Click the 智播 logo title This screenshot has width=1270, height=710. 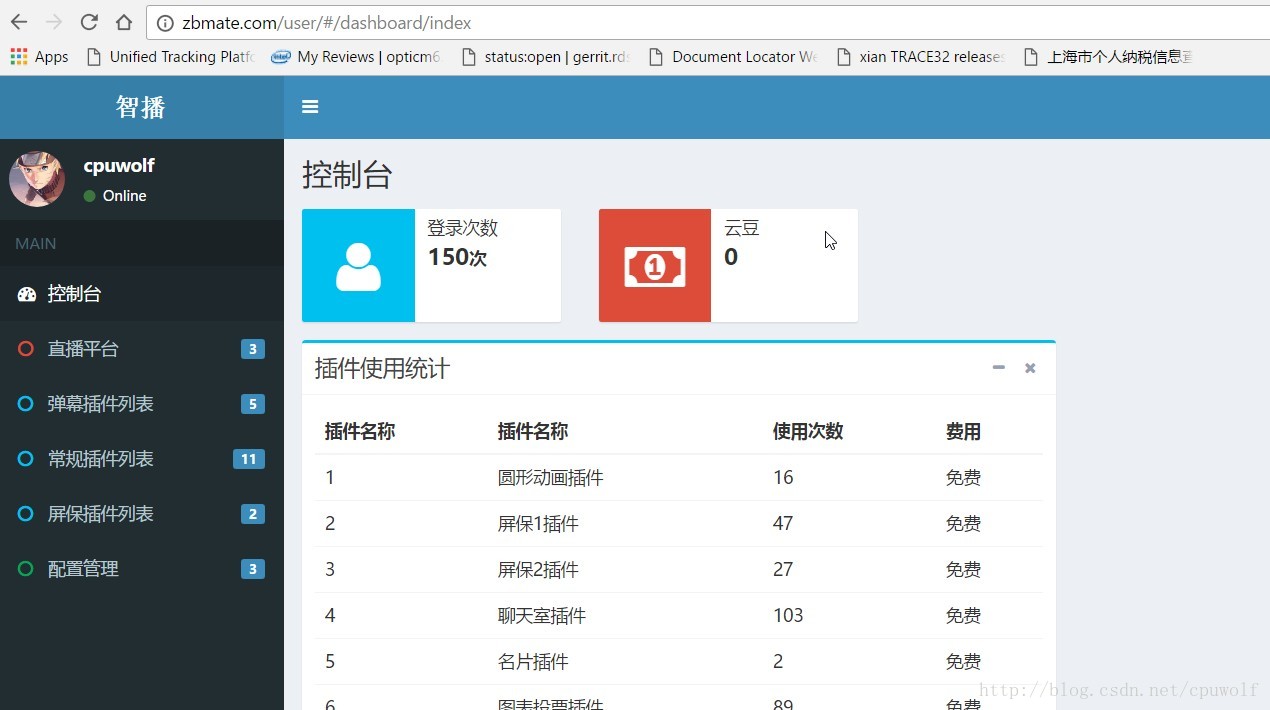[141, 107]
